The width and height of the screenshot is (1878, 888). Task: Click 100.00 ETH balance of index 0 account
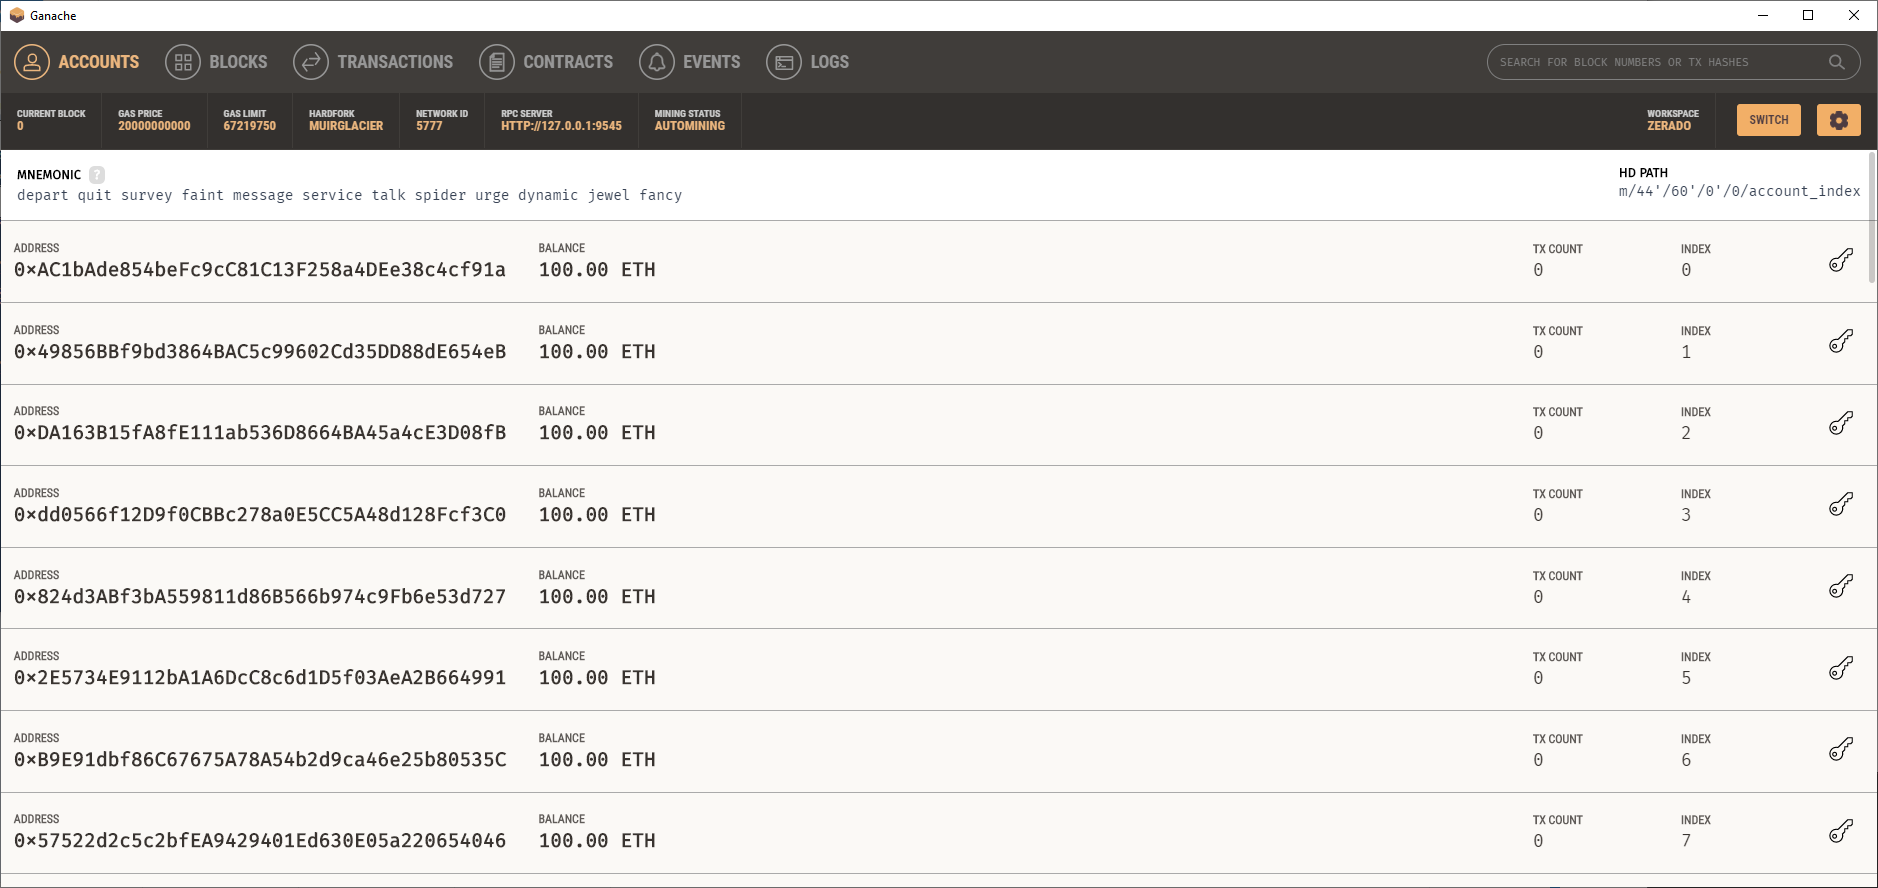[x=597, y=270]
